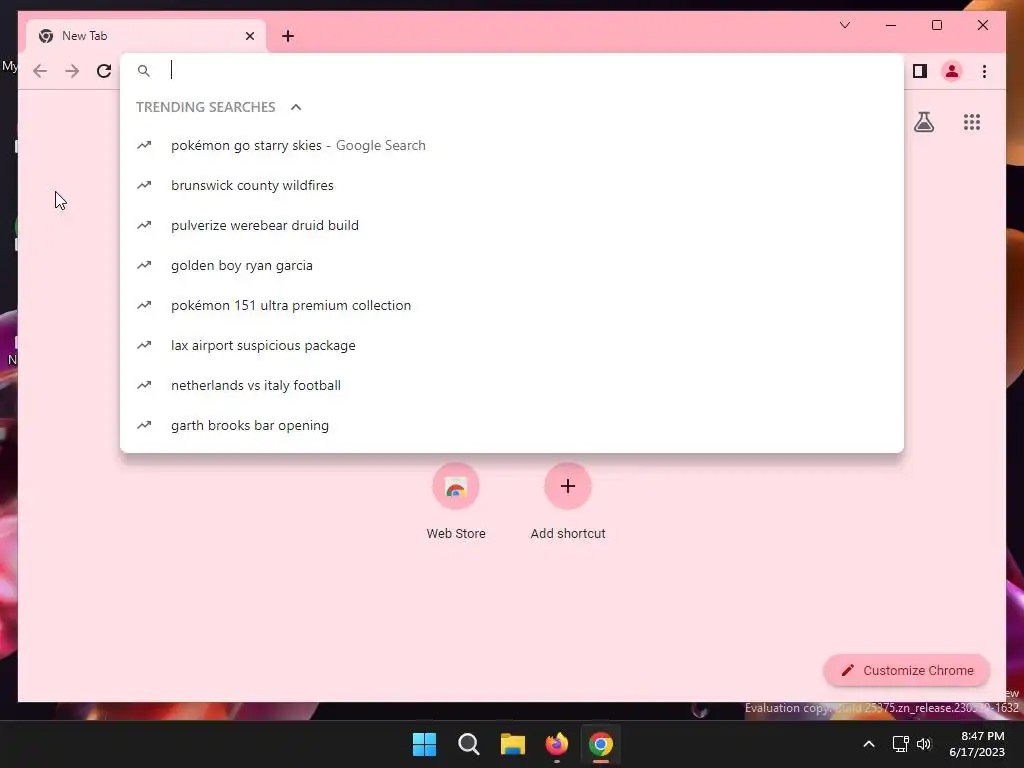
Task: Click the Chrome reload page button
Action: pyautogui.click(x=104, y=71)
